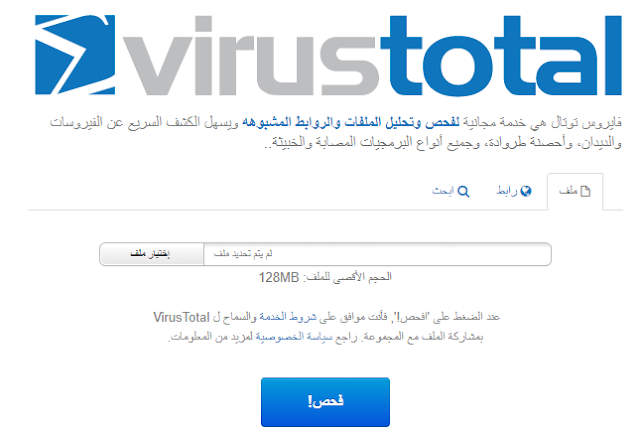Click the description line starting والديدان، وأحصنة طروادة
This screenshot has height=432, width=640.
click(443, 142)
